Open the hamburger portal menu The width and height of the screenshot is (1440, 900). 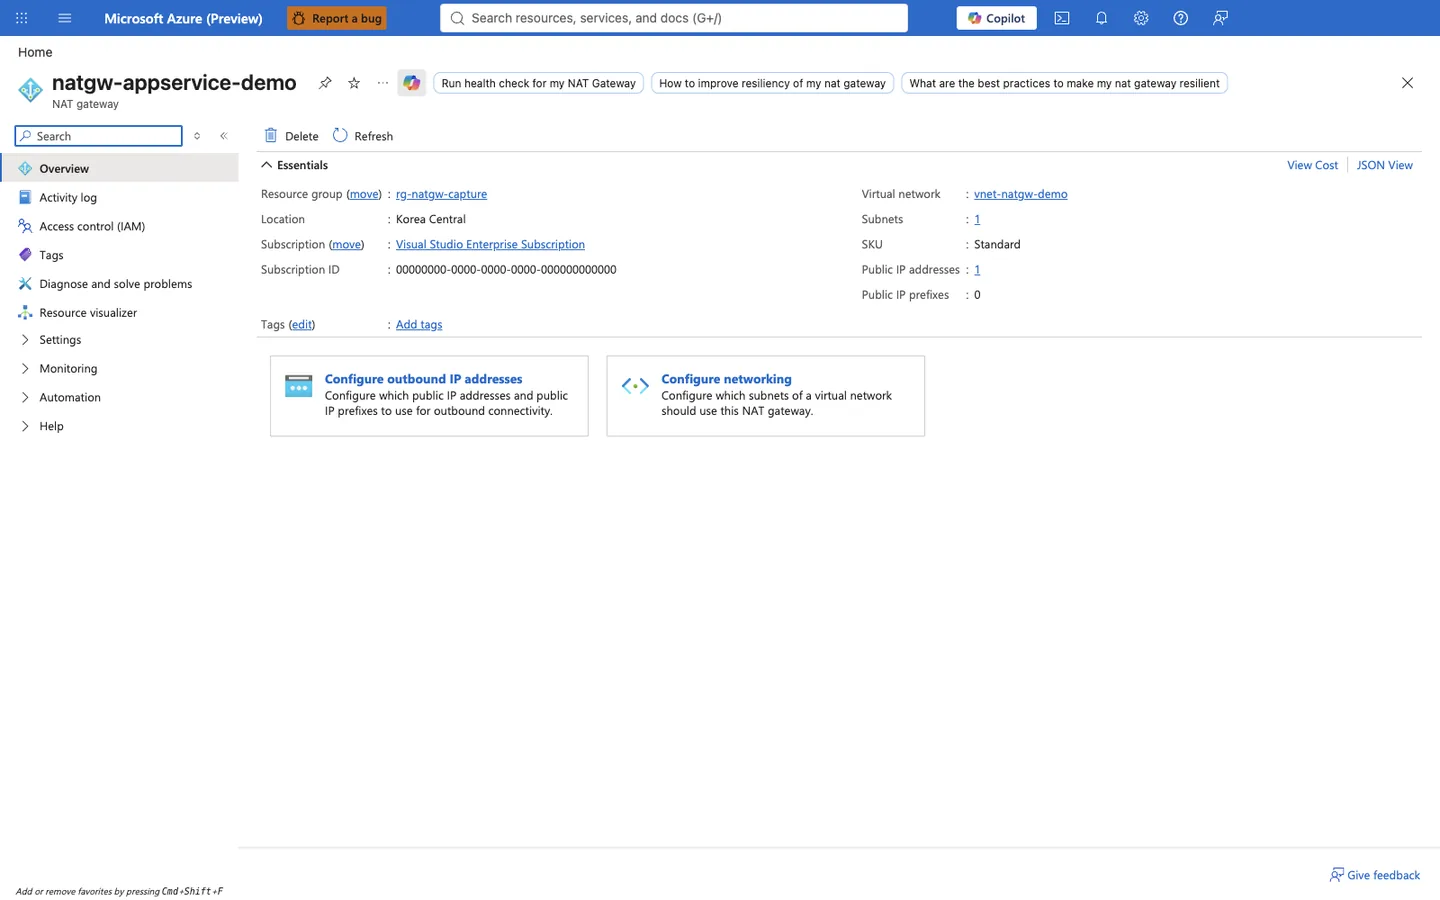click(65, 18)
